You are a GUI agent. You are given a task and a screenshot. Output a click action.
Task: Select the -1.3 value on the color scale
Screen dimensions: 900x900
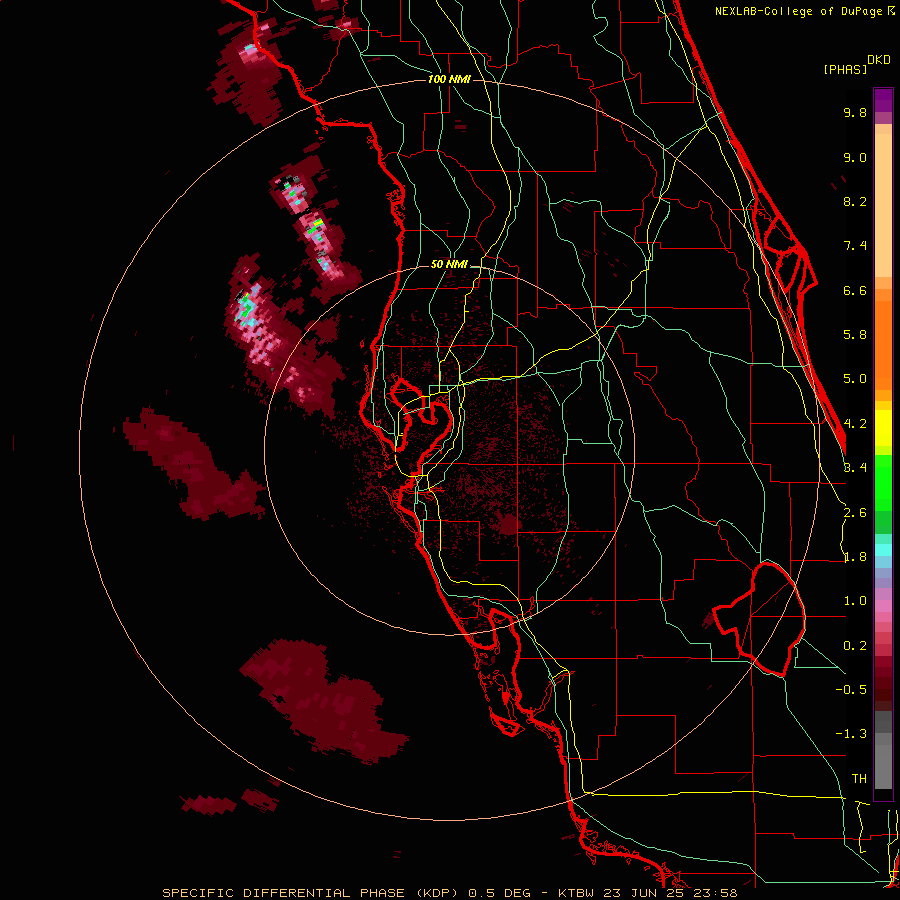(x=851, y=734)
